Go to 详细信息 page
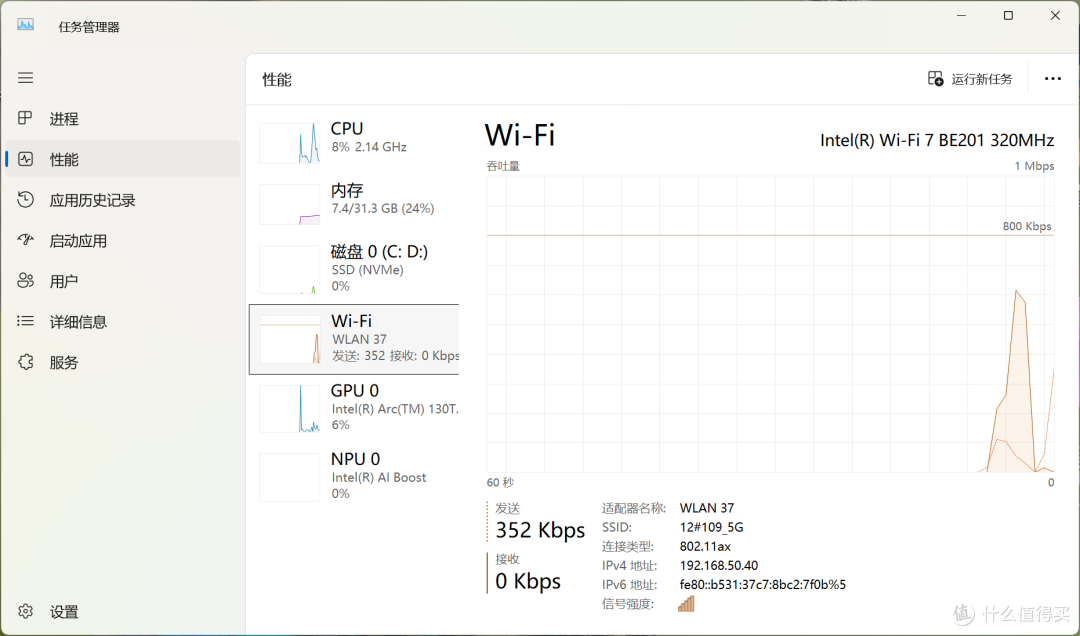1080x636 pixels. pyautogui.click(x=123, y=321)
